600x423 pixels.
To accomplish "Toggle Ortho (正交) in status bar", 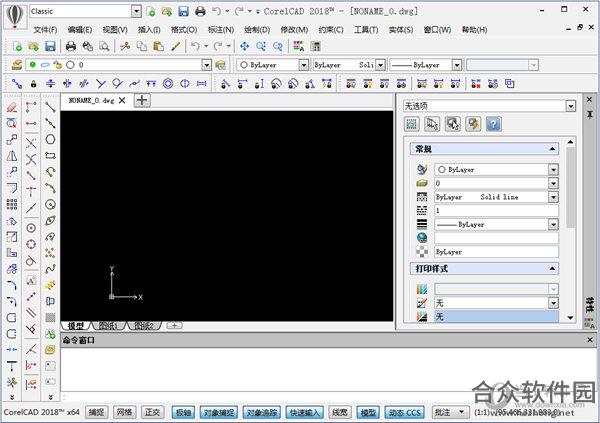I will click(152, 412).
